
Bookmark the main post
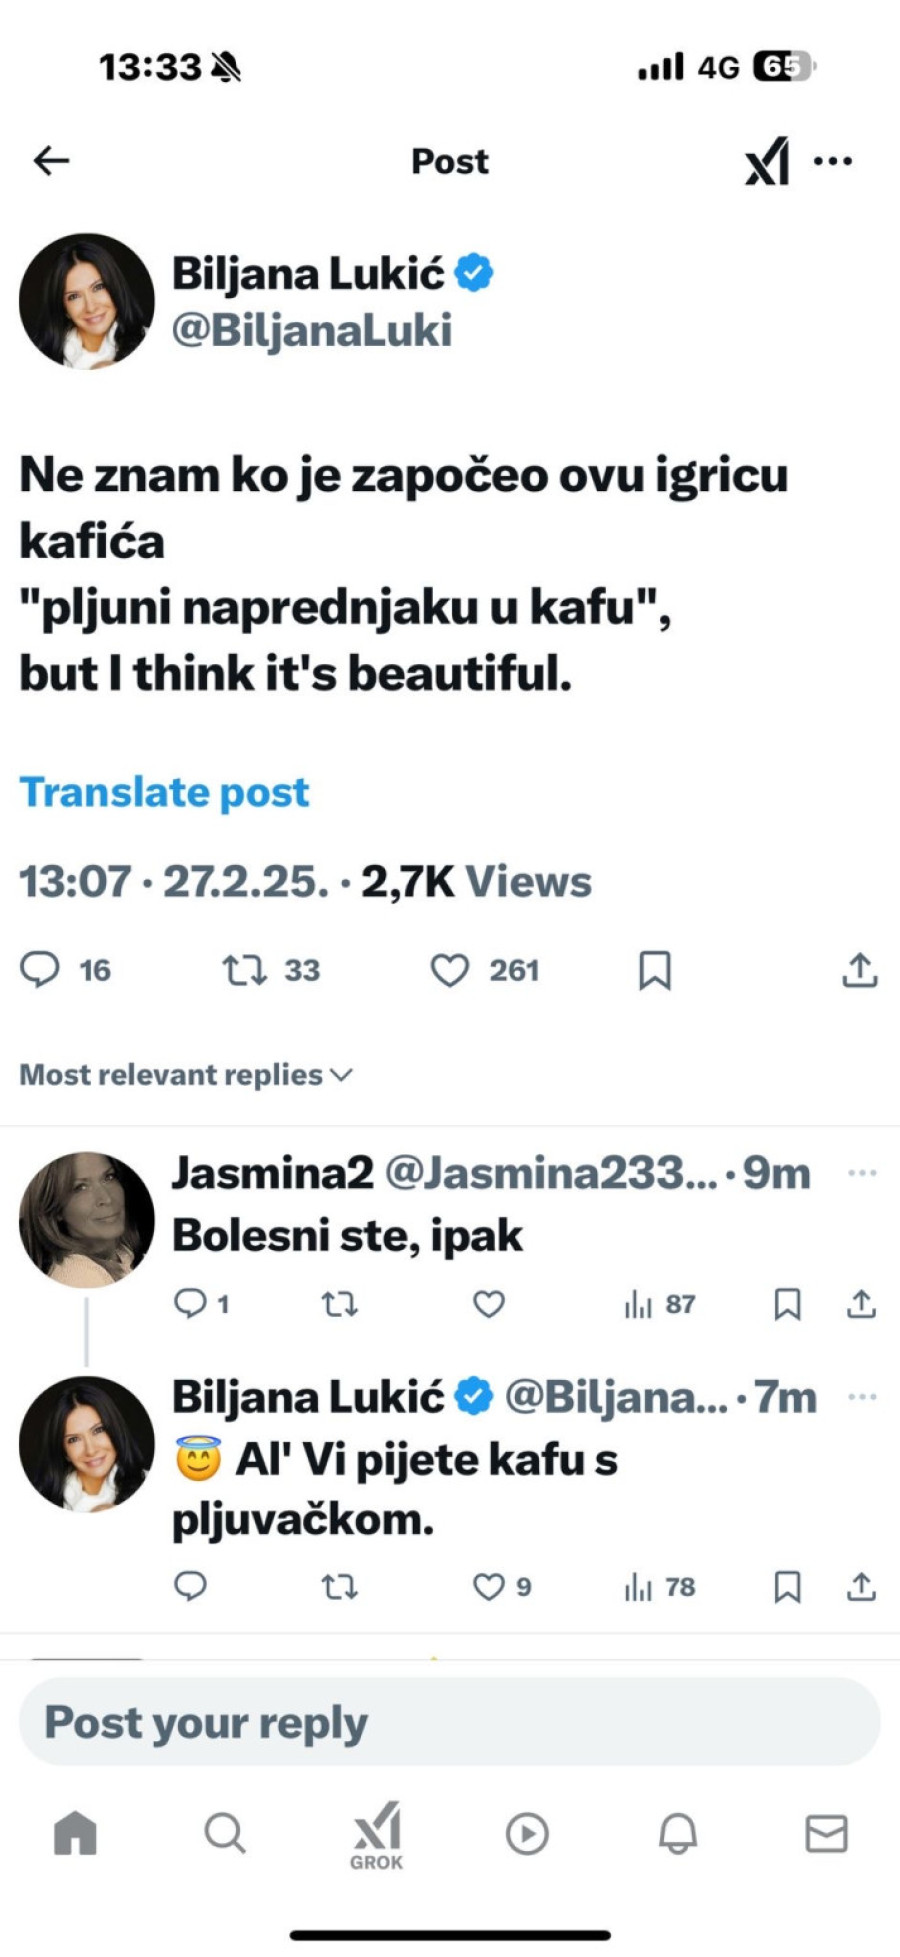click(655, 968)
